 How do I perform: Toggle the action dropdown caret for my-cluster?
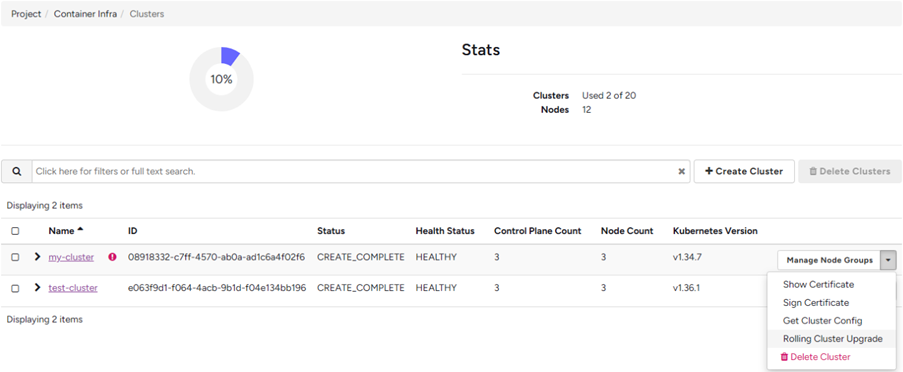888,260
